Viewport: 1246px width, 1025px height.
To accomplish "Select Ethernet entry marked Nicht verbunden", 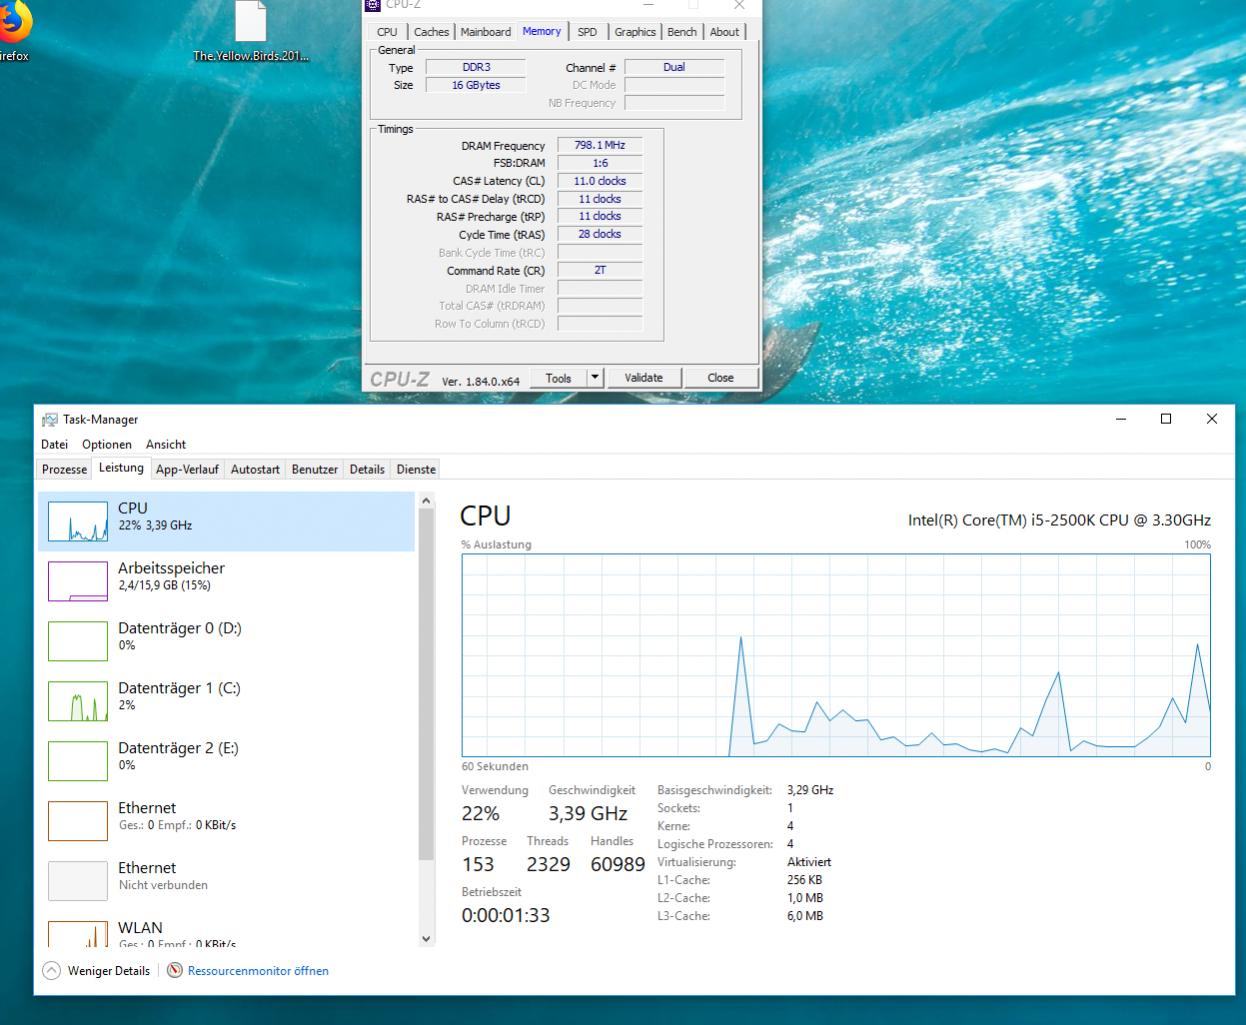I will tap(226, 881).
